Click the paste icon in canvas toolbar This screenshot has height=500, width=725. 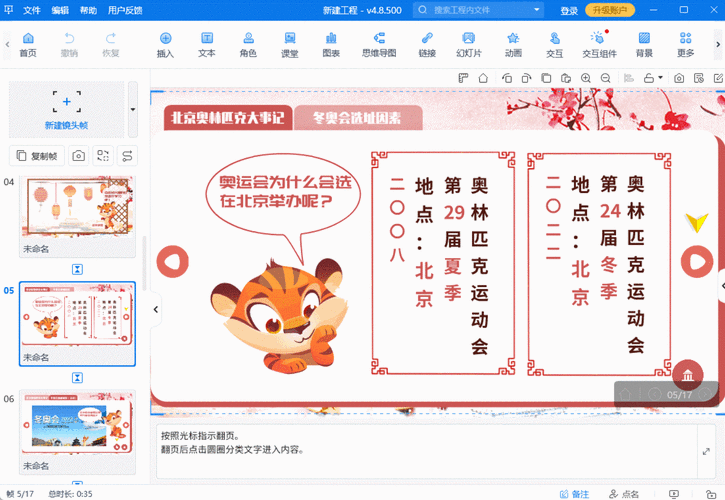[x=566, y=78]
